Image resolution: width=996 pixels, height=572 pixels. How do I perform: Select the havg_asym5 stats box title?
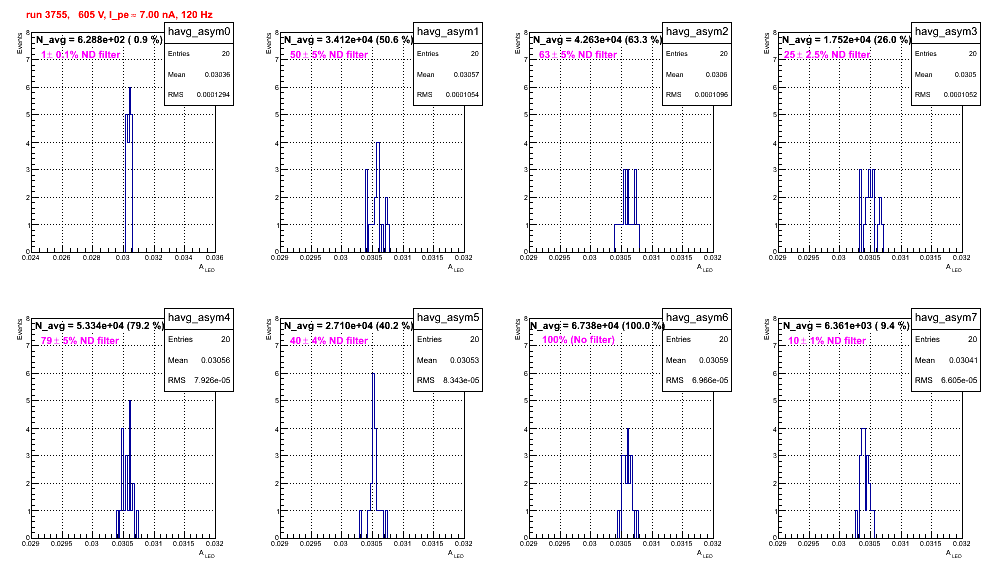(x=448, y=317)
